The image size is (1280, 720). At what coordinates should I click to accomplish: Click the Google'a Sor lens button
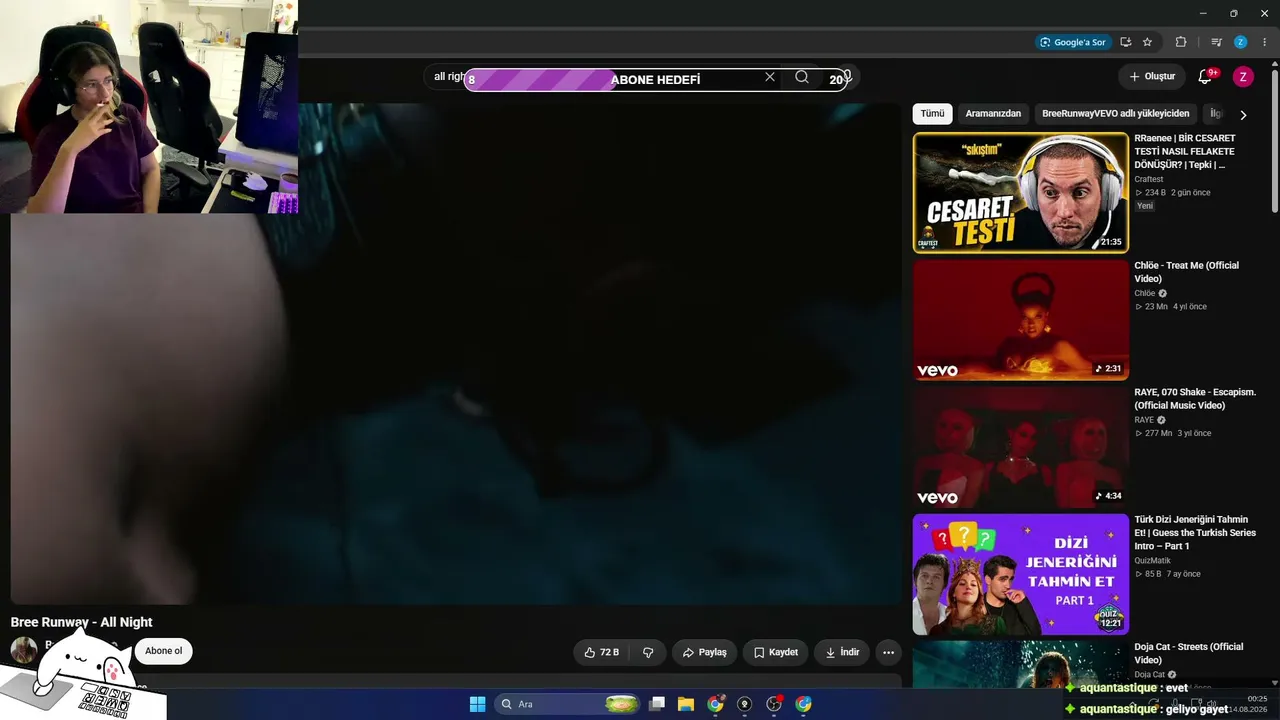coord(1073,42)
